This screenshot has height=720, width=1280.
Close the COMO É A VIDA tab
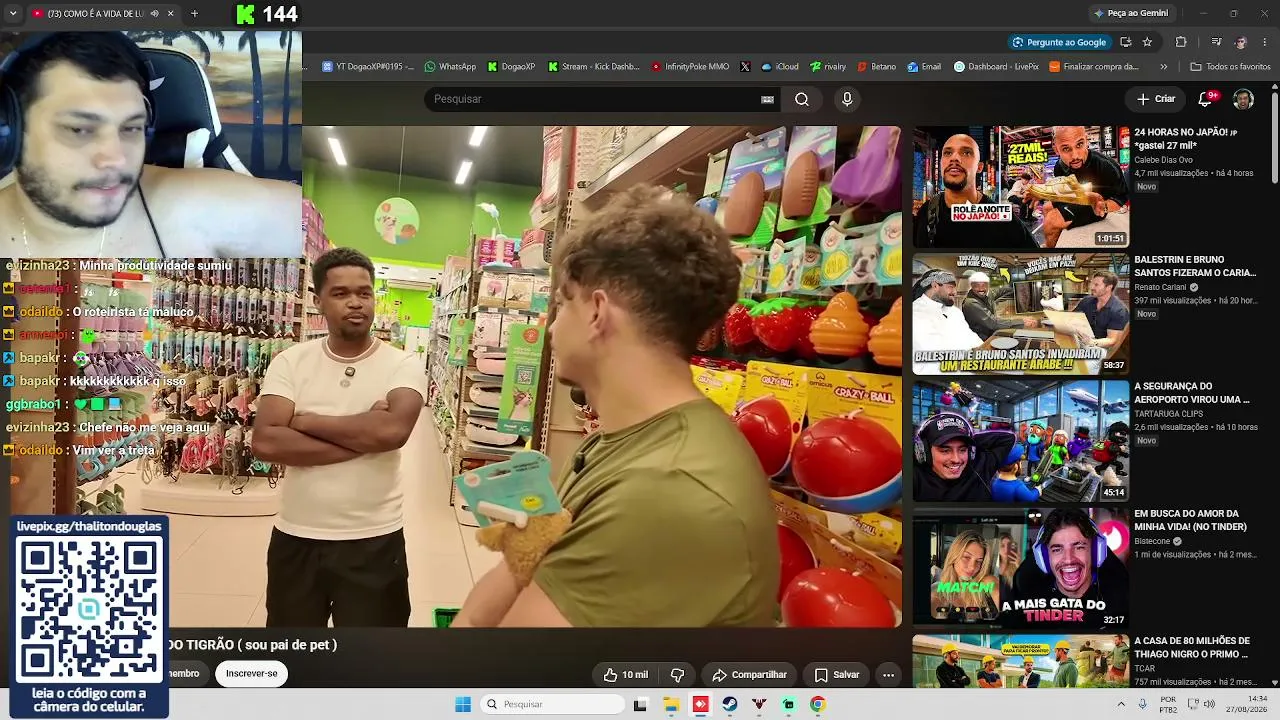click(170, 14)
